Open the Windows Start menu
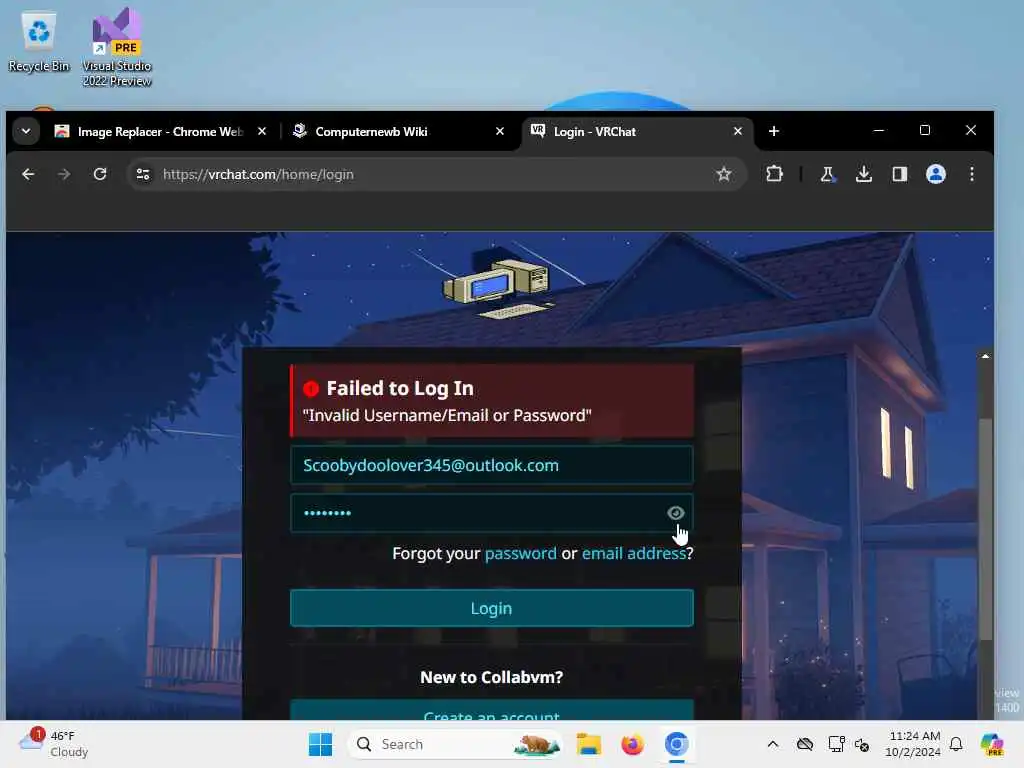The image size is (1024, 768). coord(320,744)
